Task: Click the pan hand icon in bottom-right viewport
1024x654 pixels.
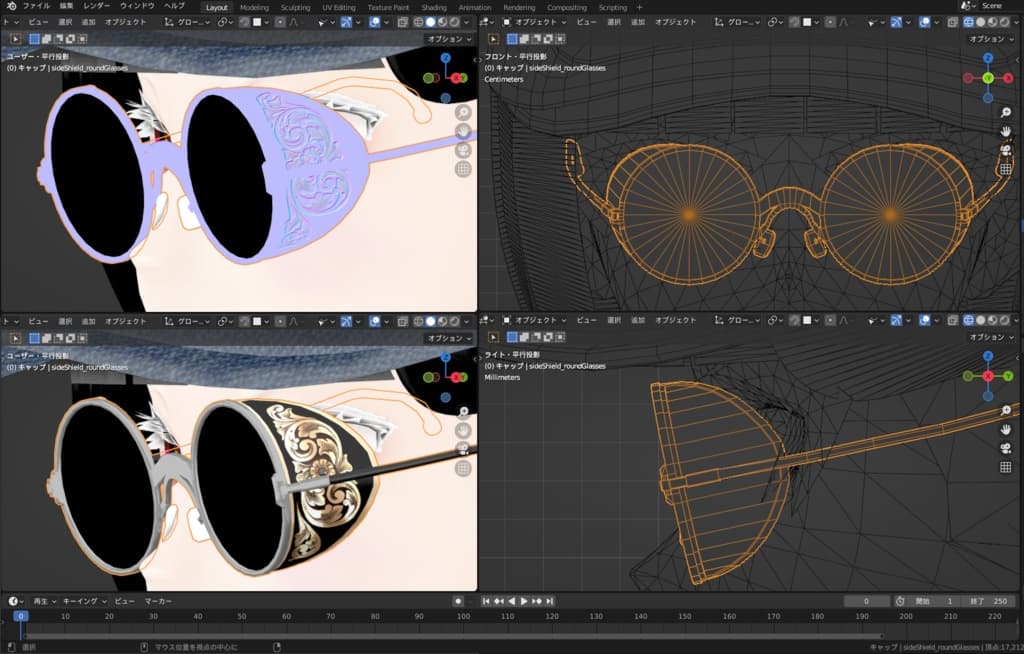Action: (1006, 429)
